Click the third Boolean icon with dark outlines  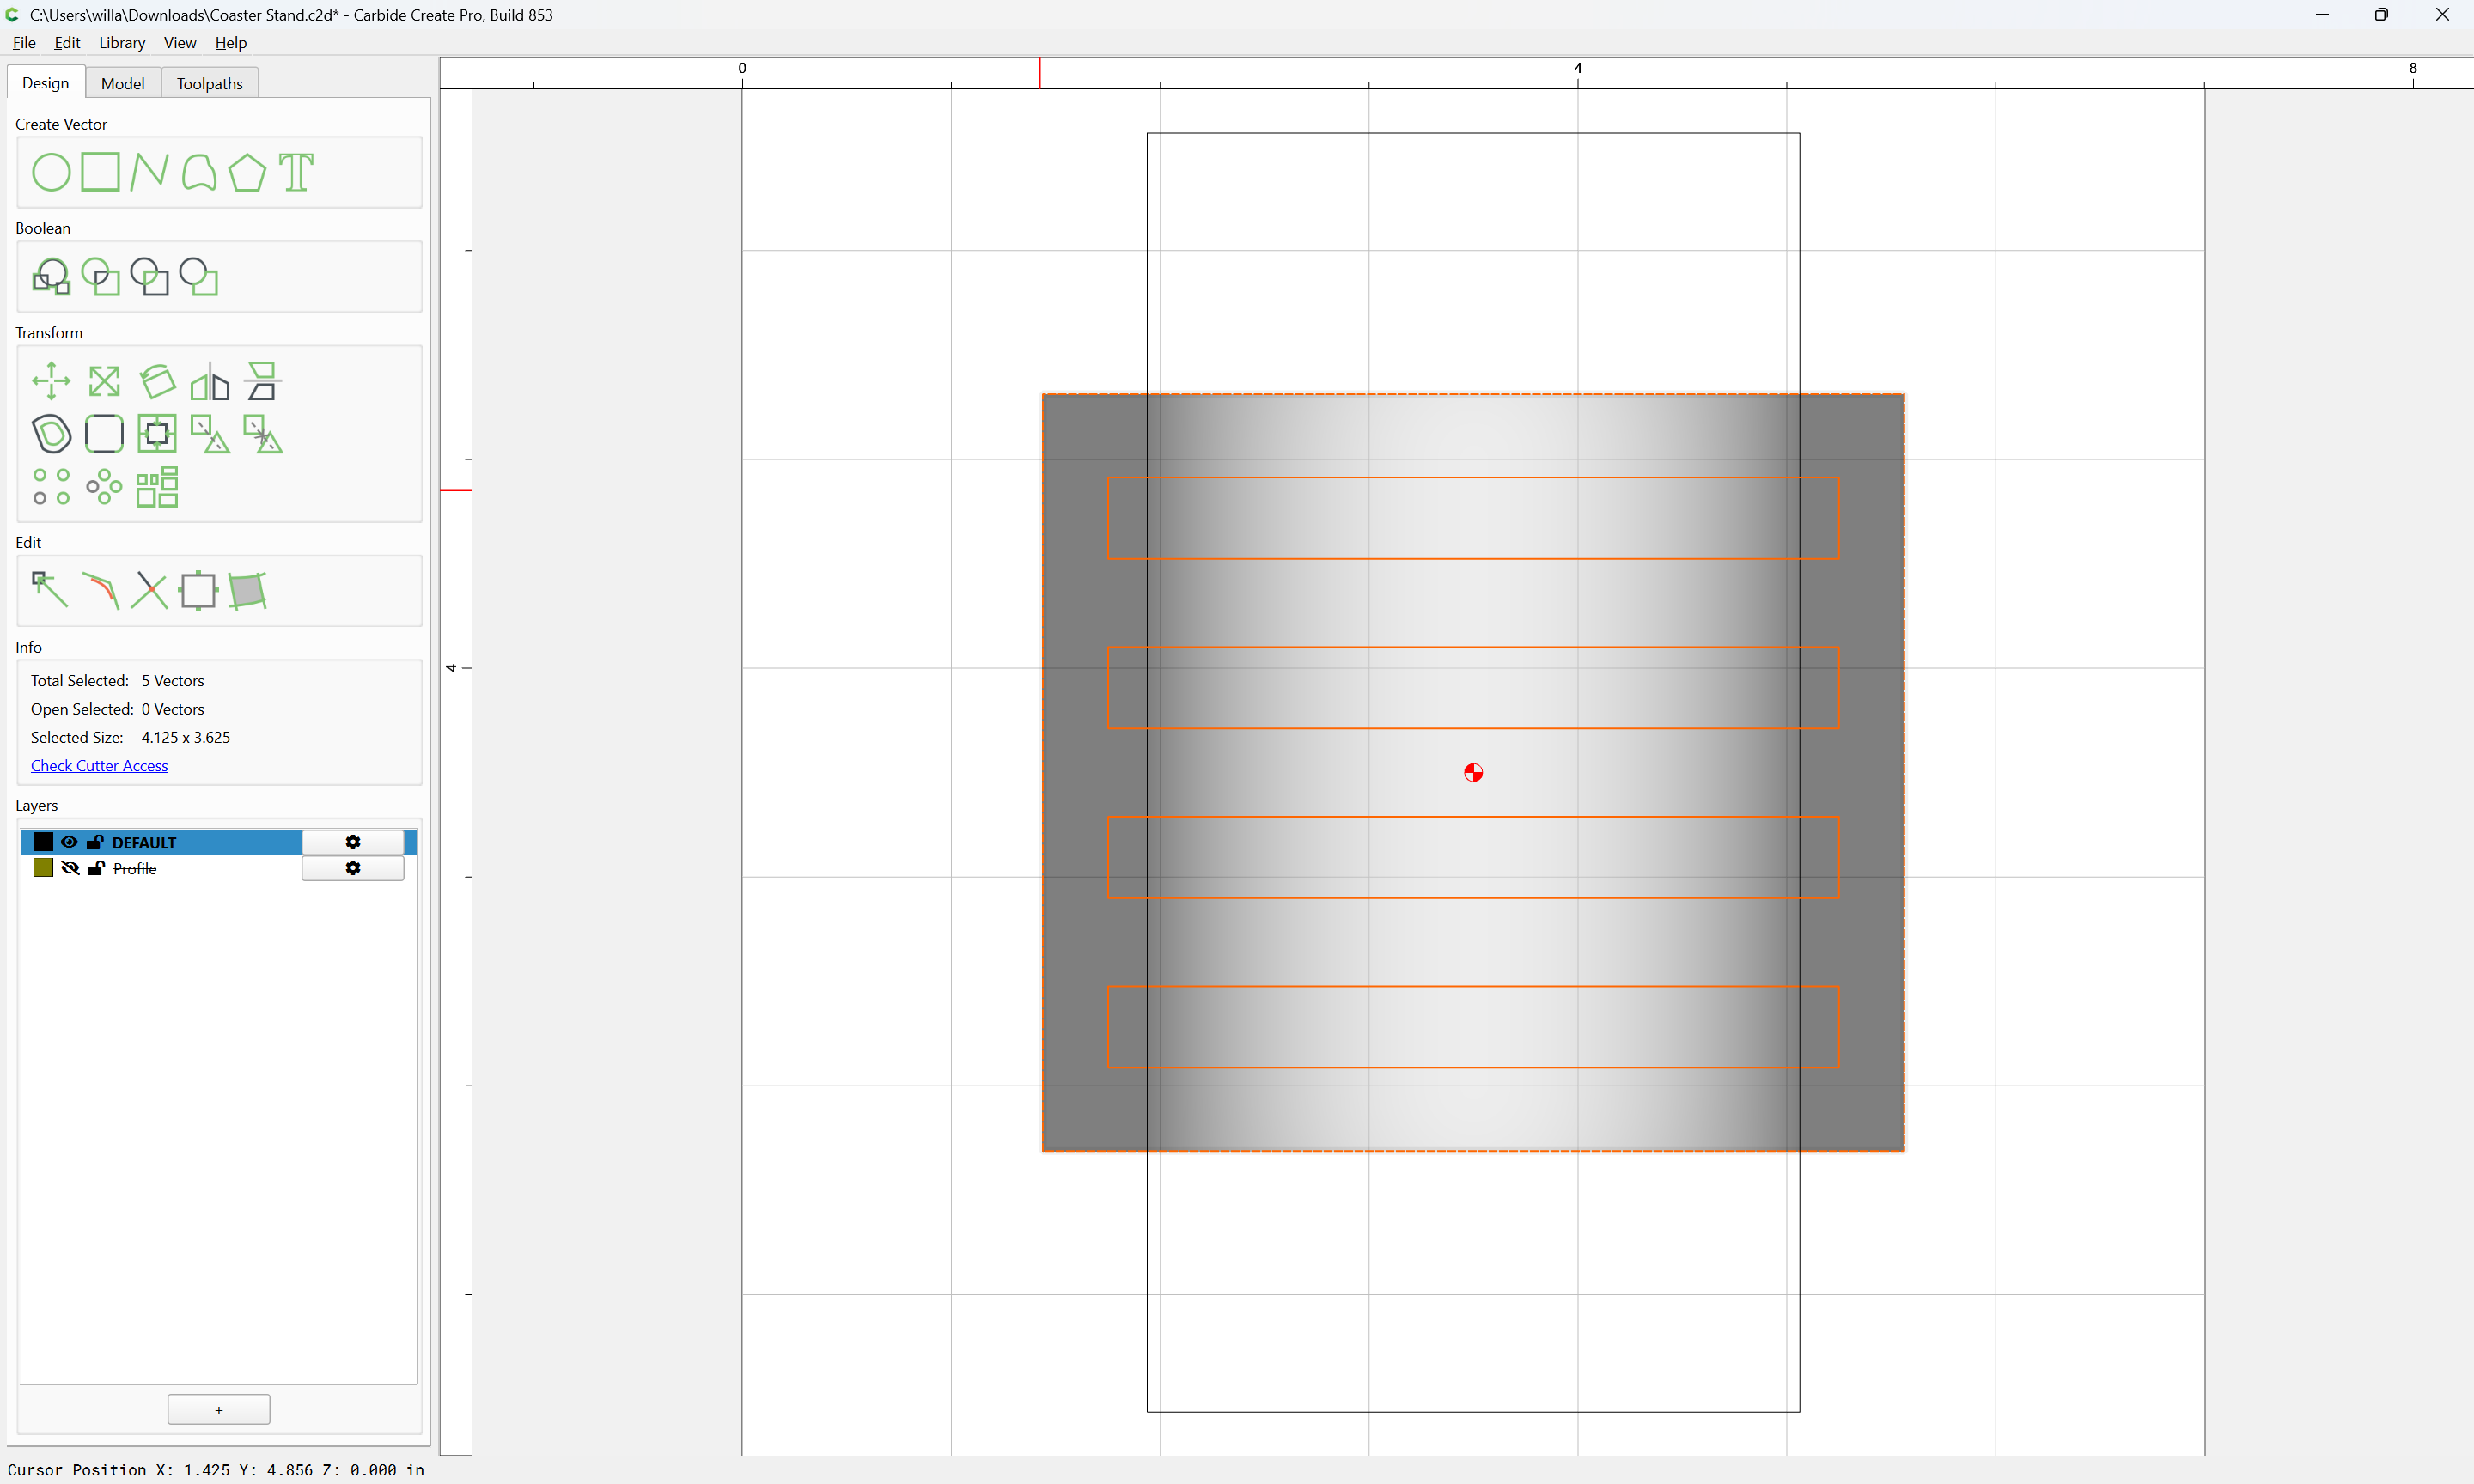149,277
